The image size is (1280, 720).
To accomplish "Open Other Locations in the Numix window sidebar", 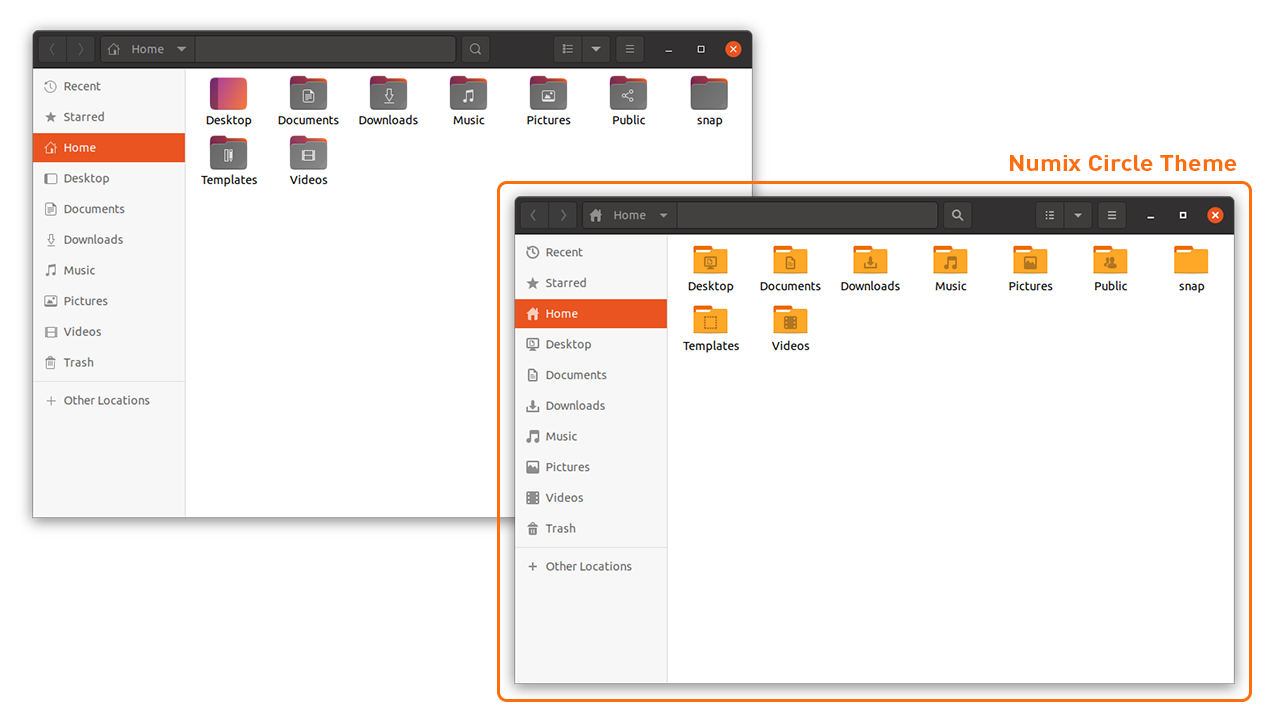I will click(591, 566).
